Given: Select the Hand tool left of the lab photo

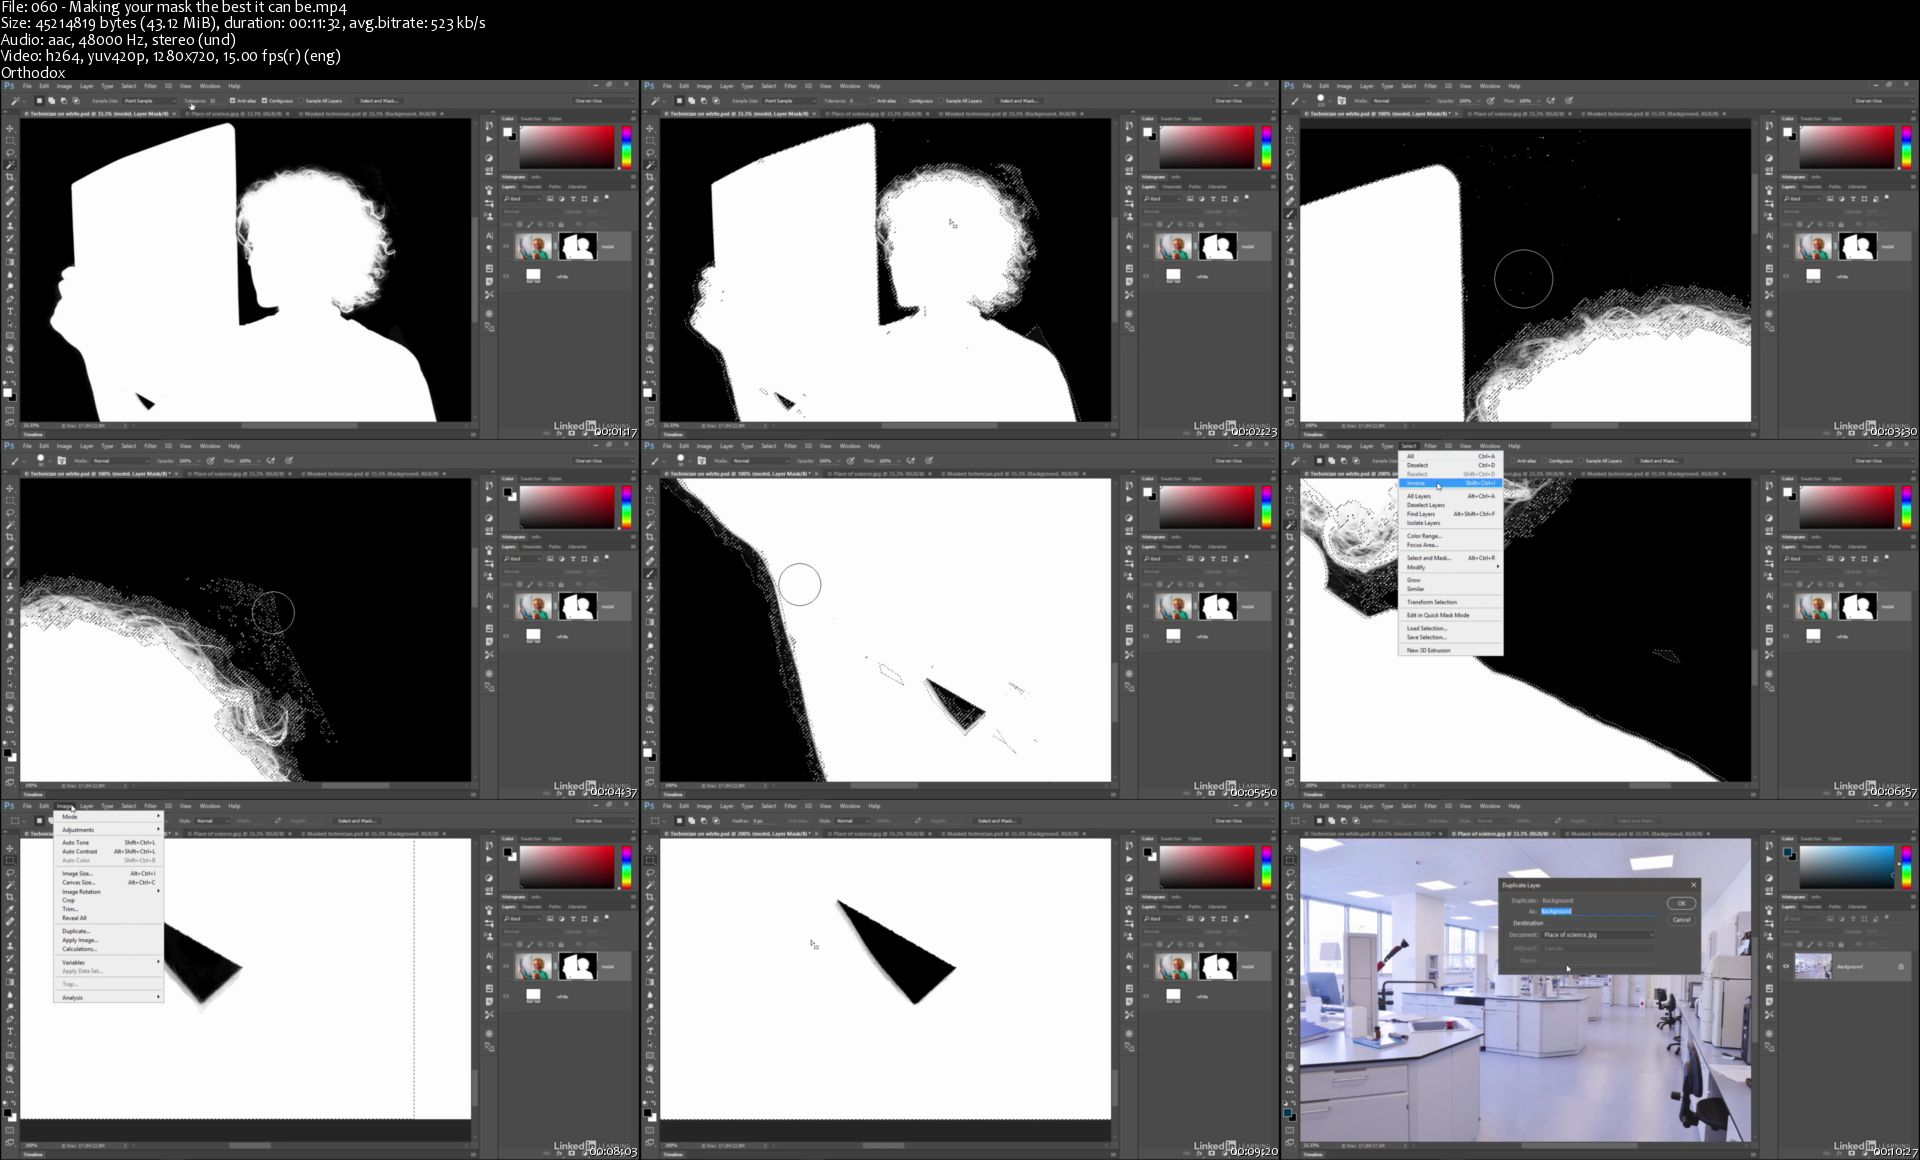Looking at the screenshot, I should pos(1290,1068).
